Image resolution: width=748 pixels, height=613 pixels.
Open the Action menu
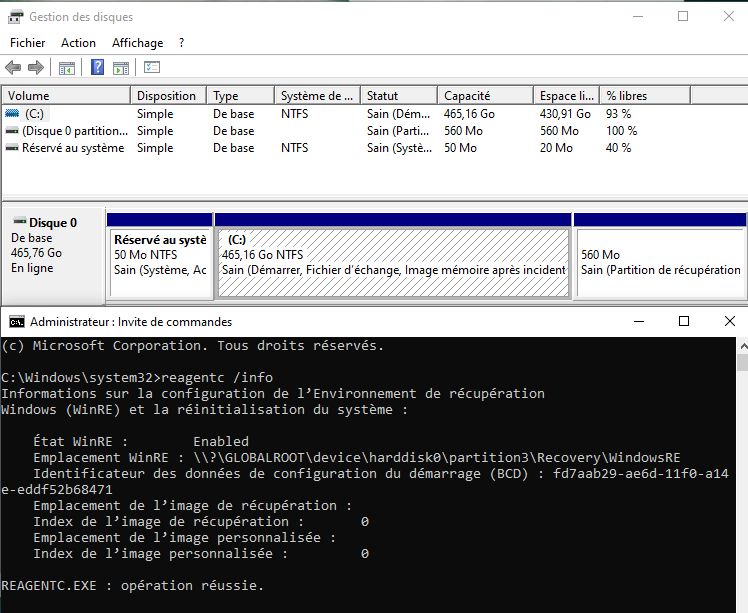click(78, 43)
